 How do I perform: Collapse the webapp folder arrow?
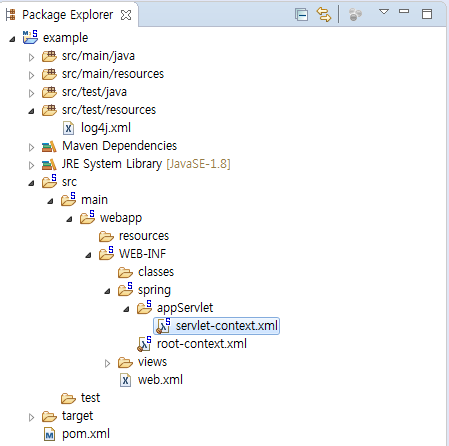click(69, 219)
